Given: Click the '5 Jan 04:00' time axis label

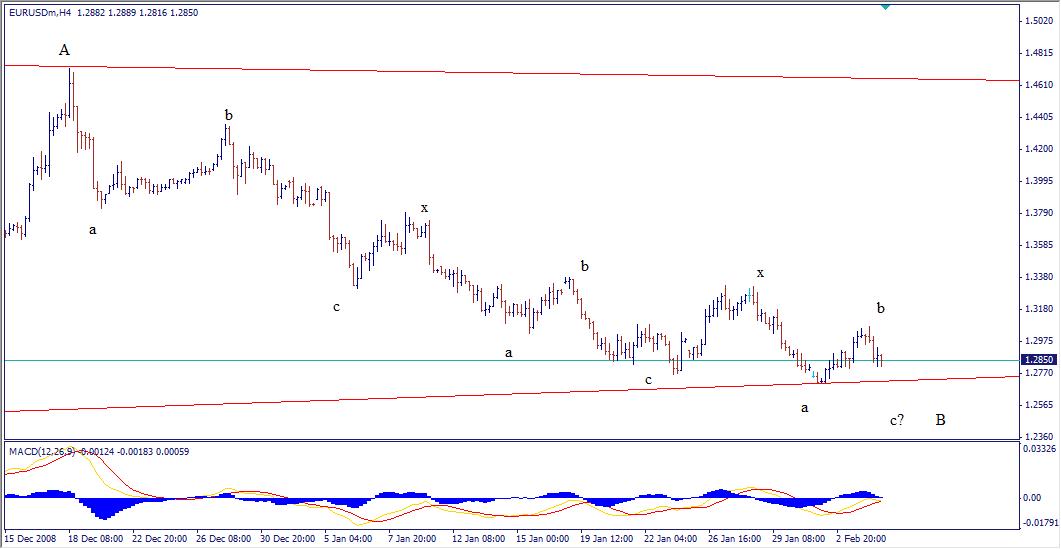Looking at the screenshot, I should 348,539.
